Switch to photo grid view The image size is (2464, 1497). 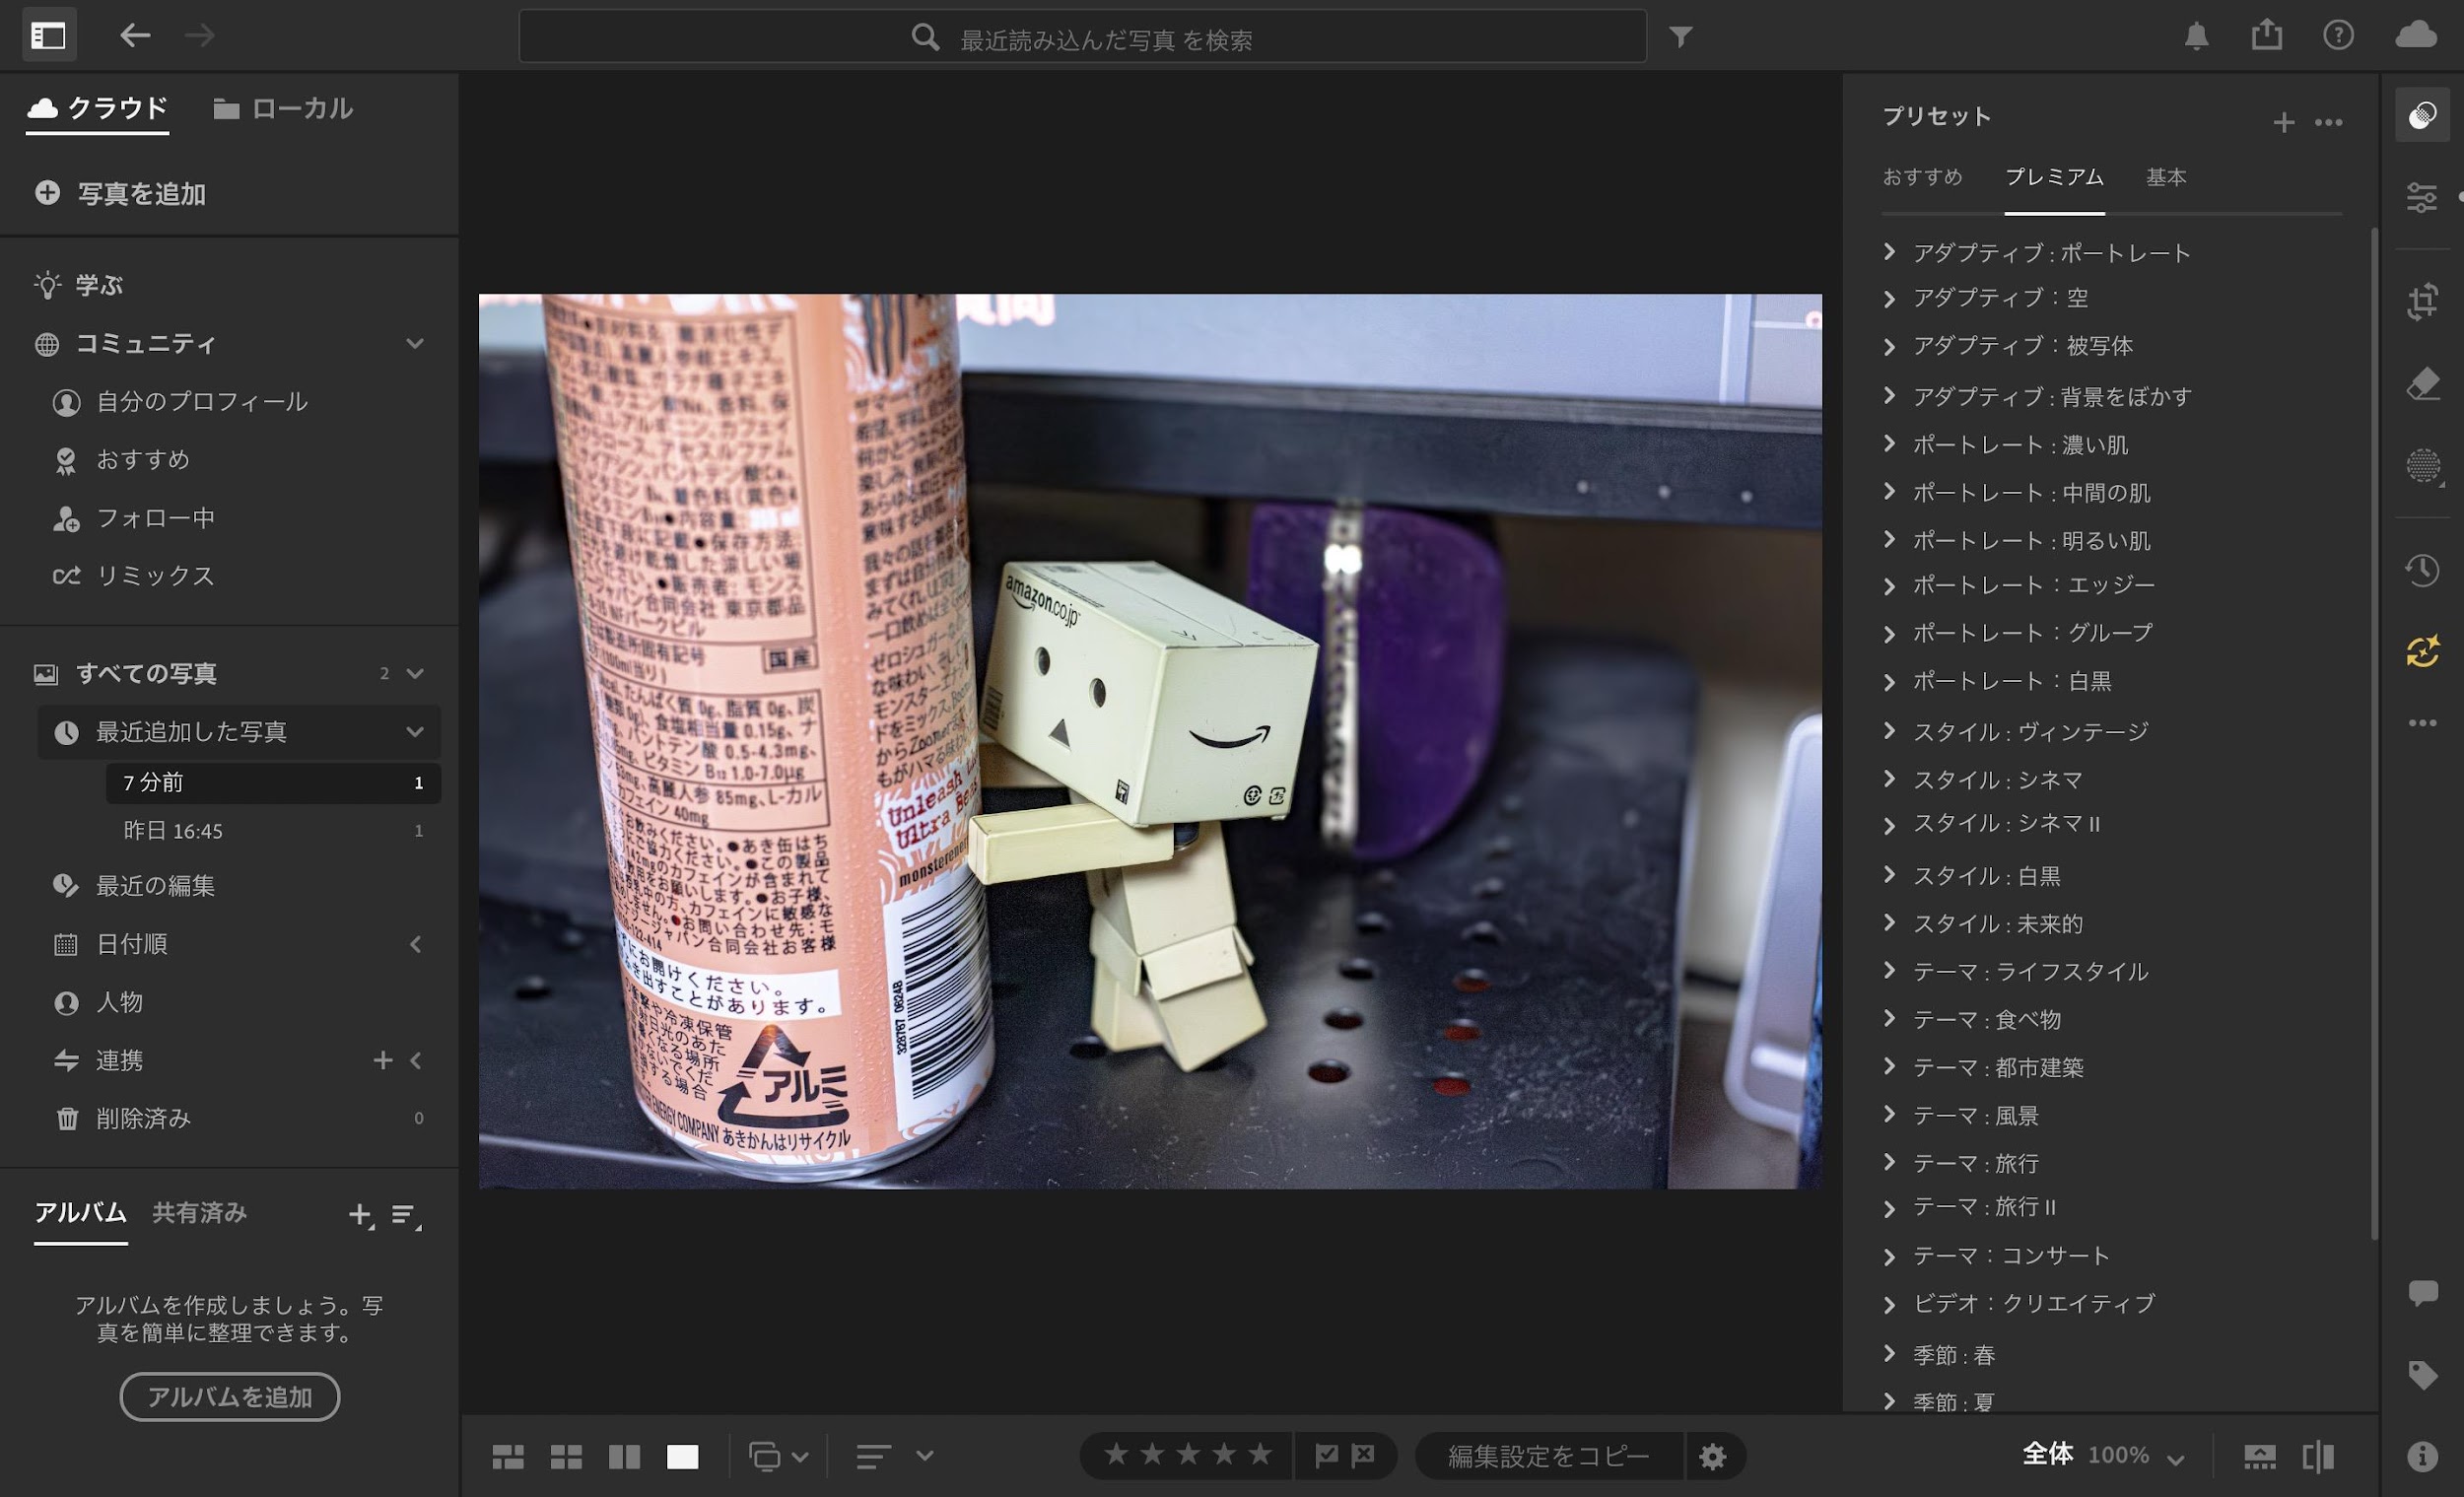(x=508, y=1457)
